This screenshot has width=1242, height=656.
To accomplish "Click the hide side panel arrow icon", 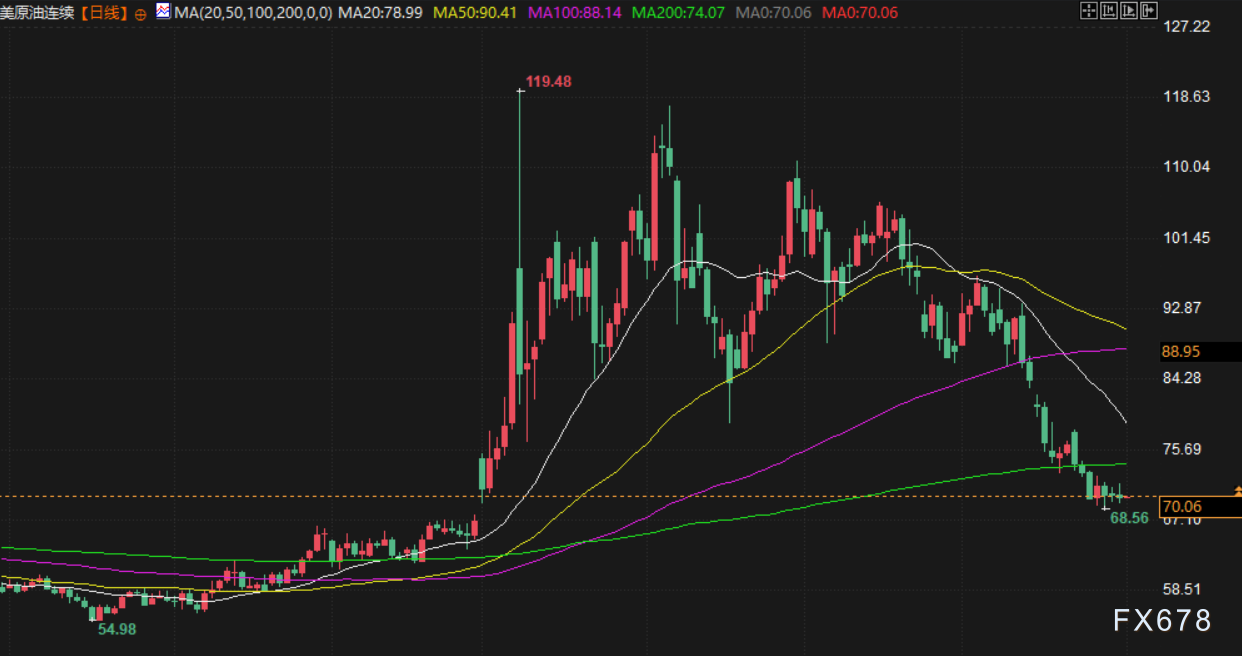I will [x=1149, y=10].
